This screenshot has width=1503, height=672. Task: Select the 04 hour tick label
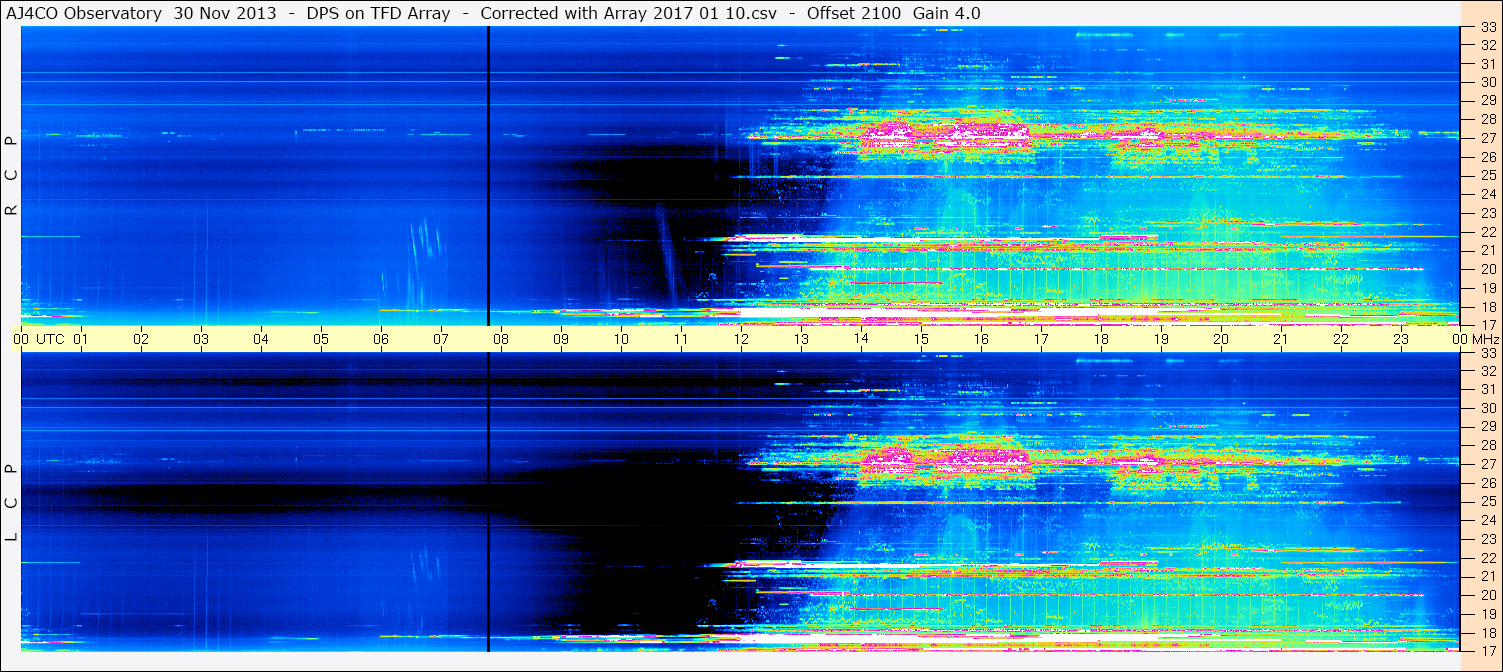[x=261, y=339]
